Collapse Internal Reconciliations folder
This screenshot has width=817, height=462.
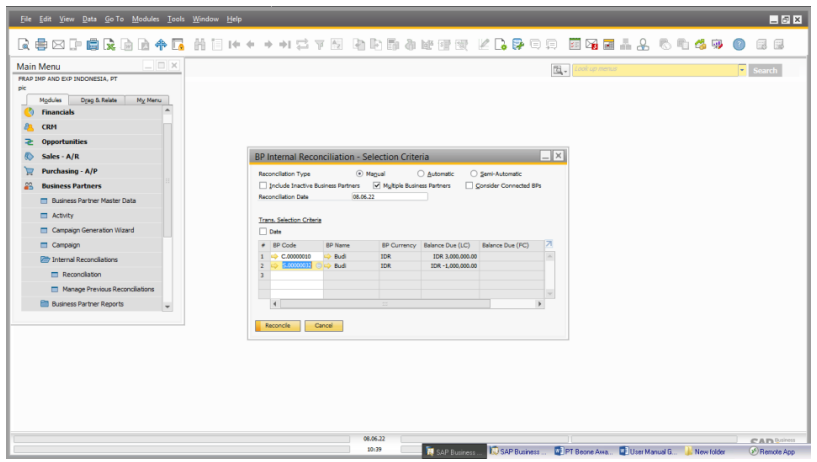pos(45,259)
